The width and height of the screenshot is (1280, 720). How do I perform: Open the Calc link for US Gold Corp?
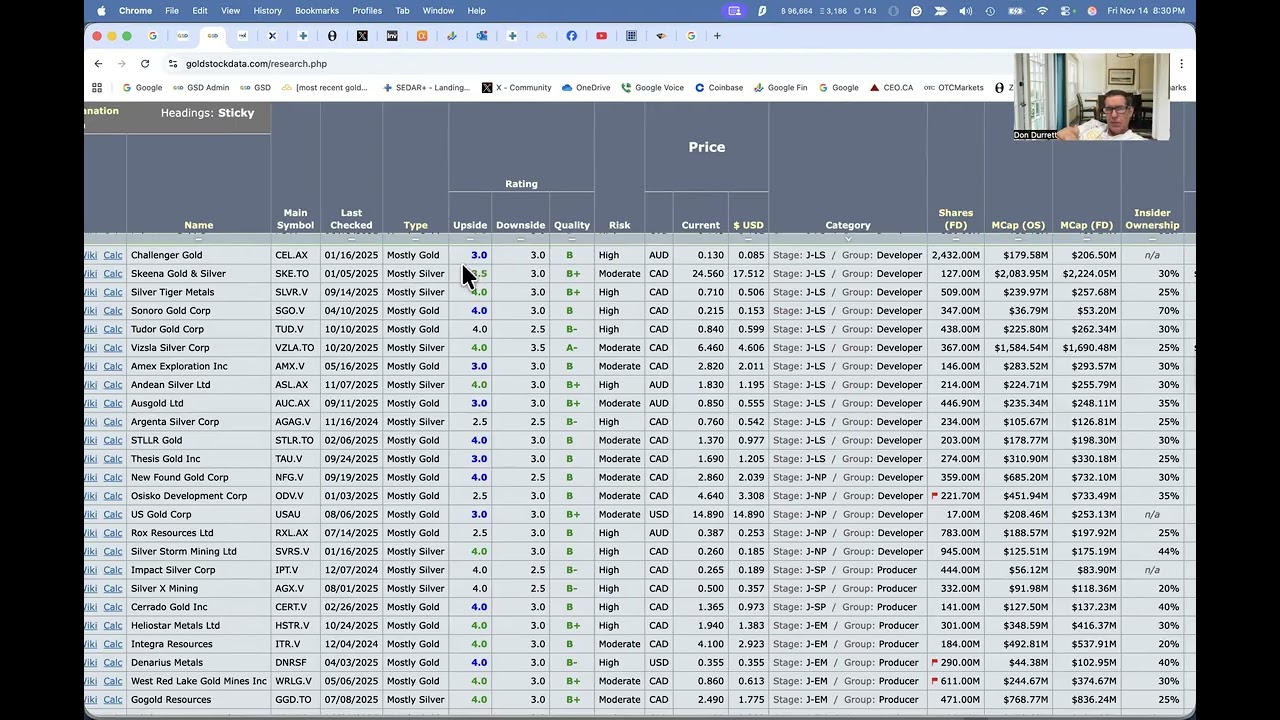pos(113,514)
